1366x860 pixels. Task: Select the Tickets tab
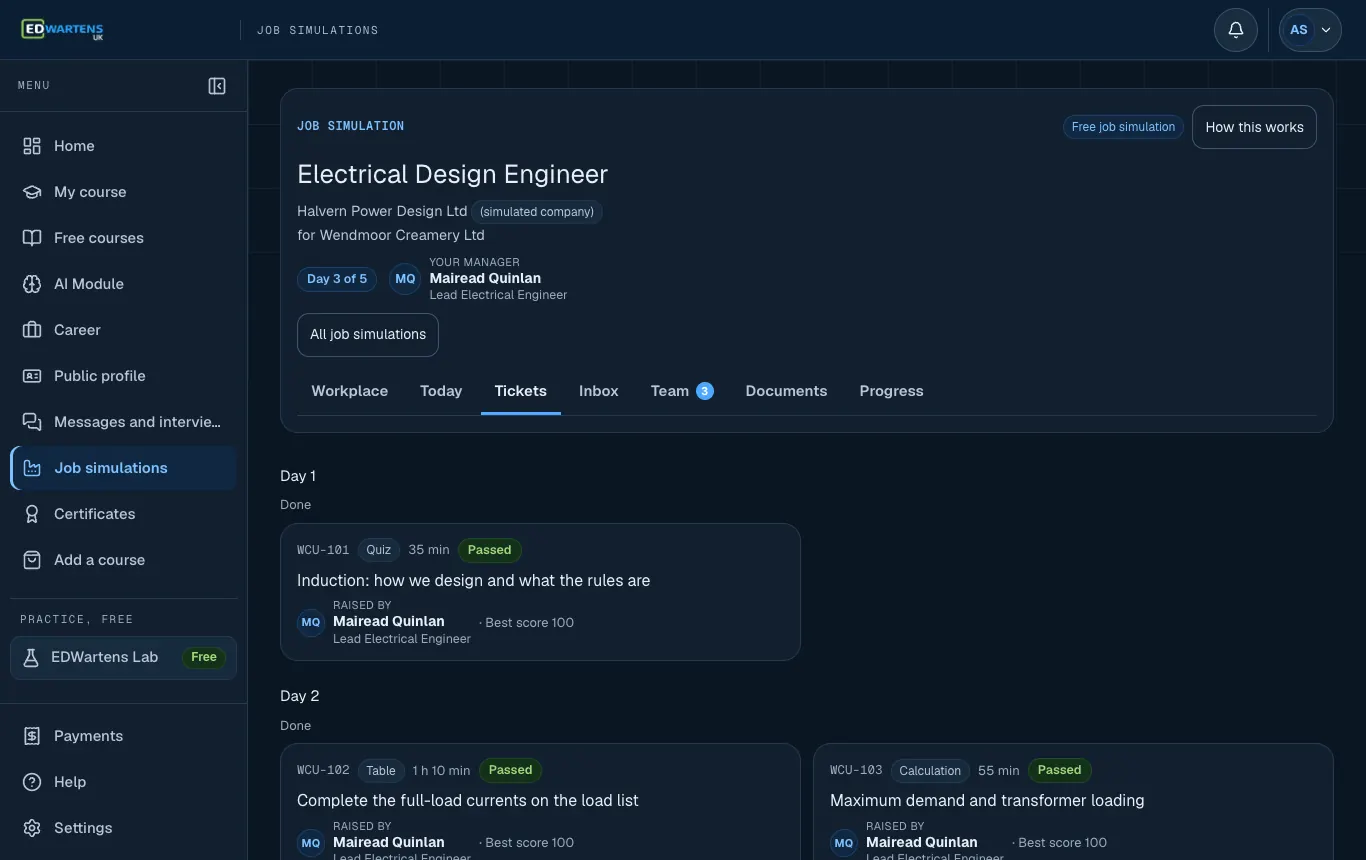pos(521,391)
